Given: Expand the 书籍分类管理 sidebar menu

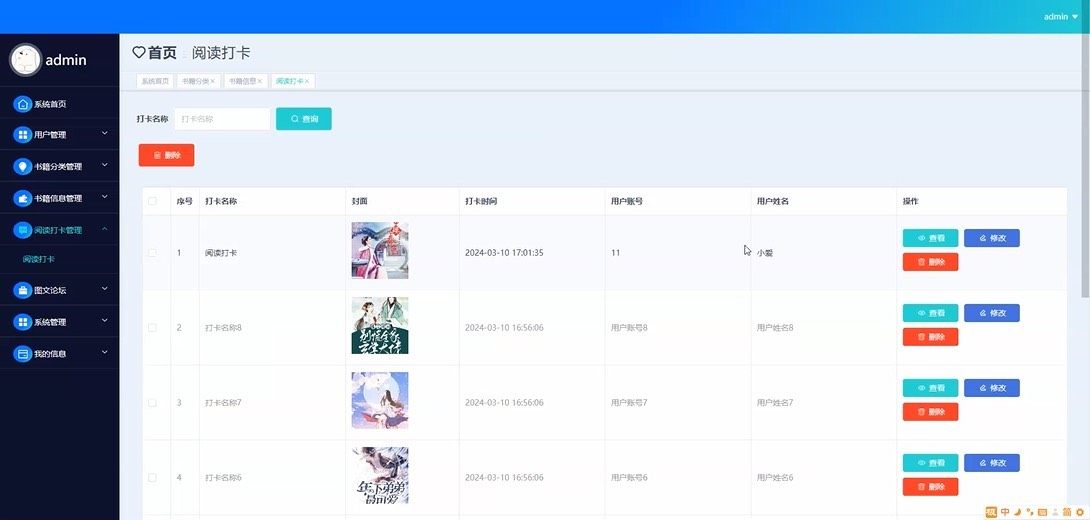Looking at the screenshot, I should click(105, 165).
